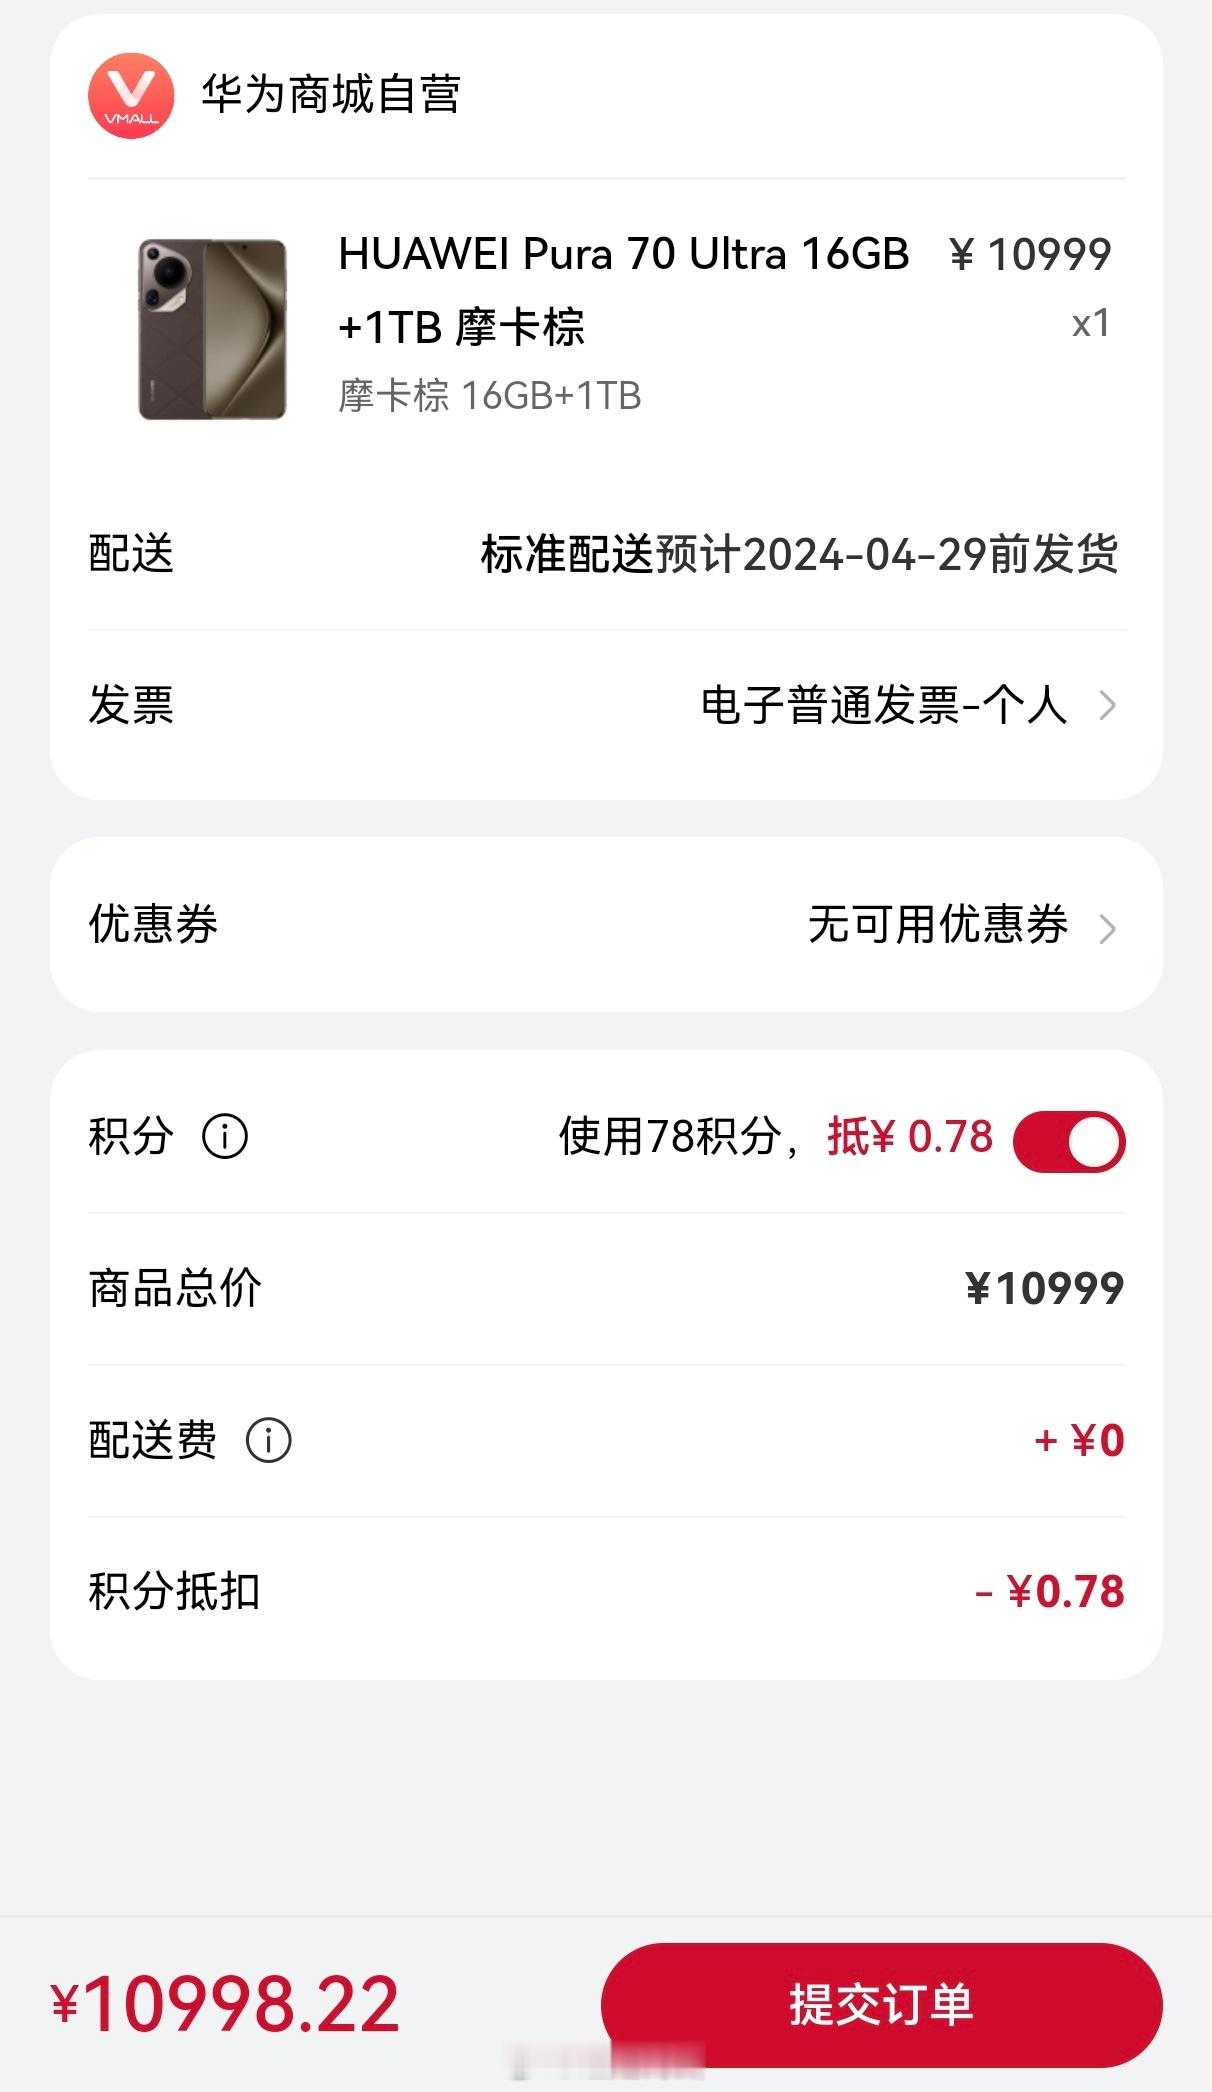The height and width of the screenshot is (2092, 1212).
Task: Tap the 抵¥0.78 points offset text
Action: tap(910, 1137)
